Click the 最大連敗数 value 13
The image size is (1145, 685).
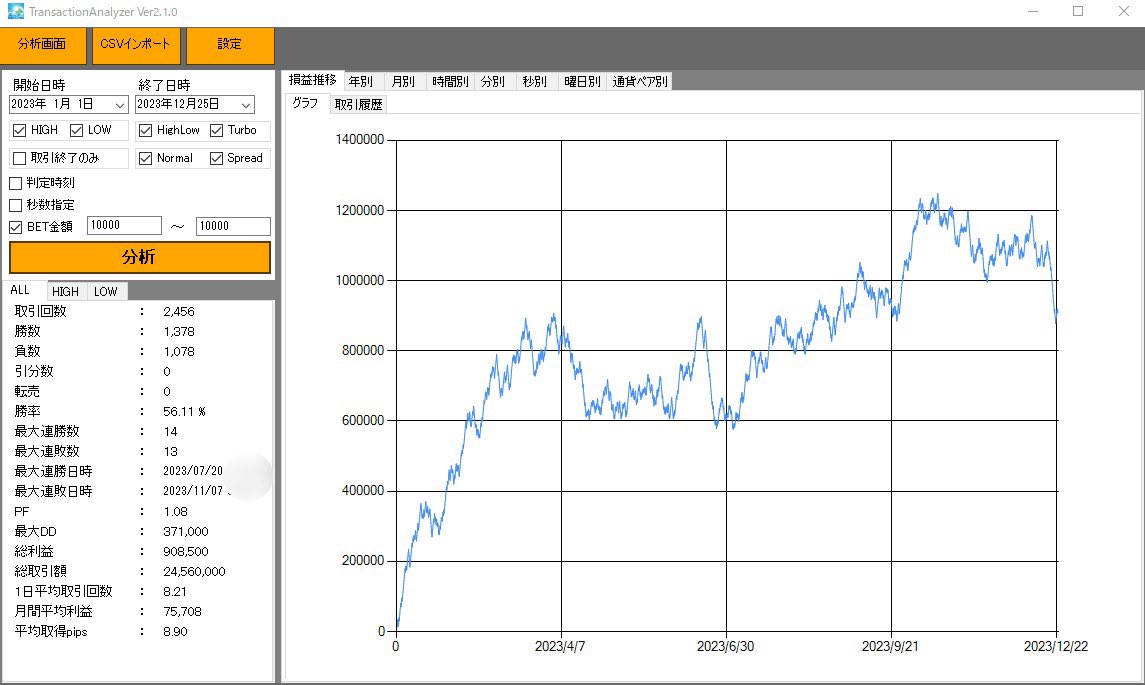click(x=170, y=452)
